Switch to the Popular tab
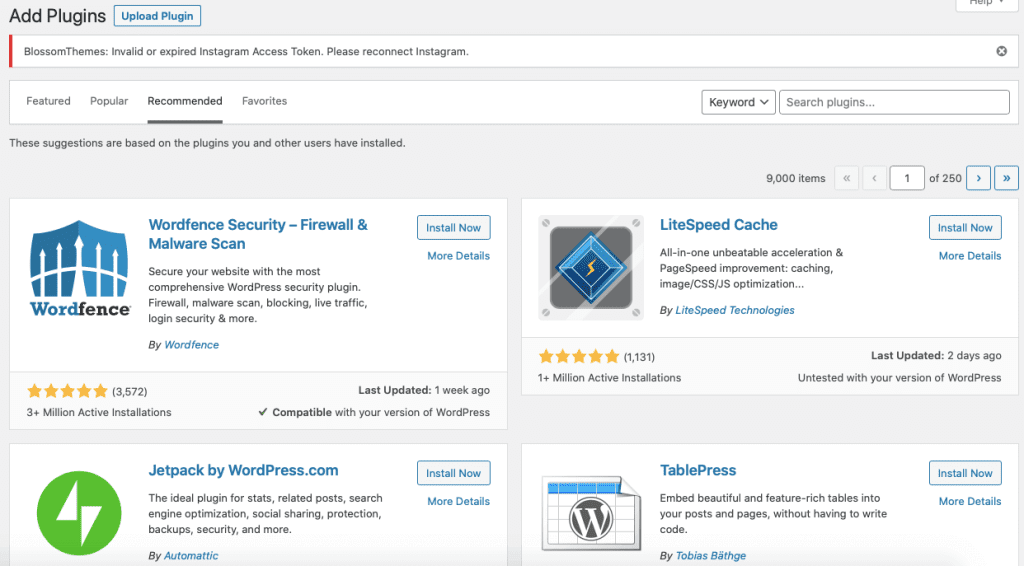1024x566 pixels. point(109,101)
